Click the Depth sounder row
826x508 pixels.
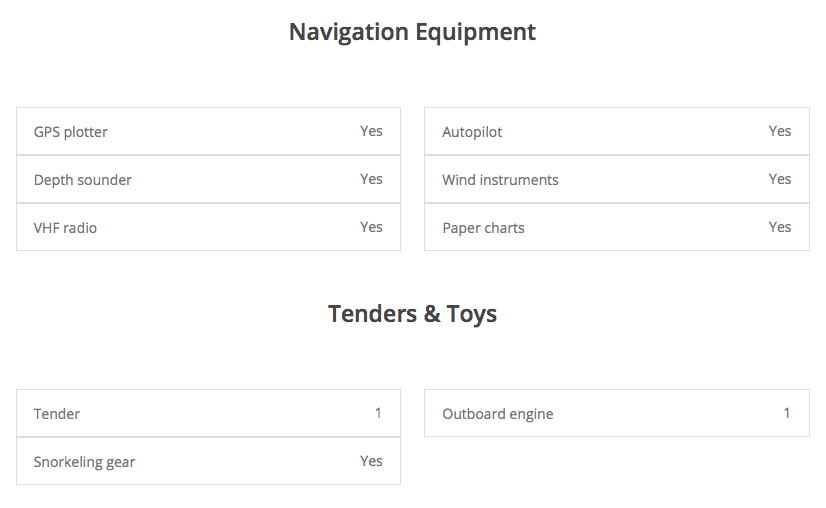coord(209,179)
